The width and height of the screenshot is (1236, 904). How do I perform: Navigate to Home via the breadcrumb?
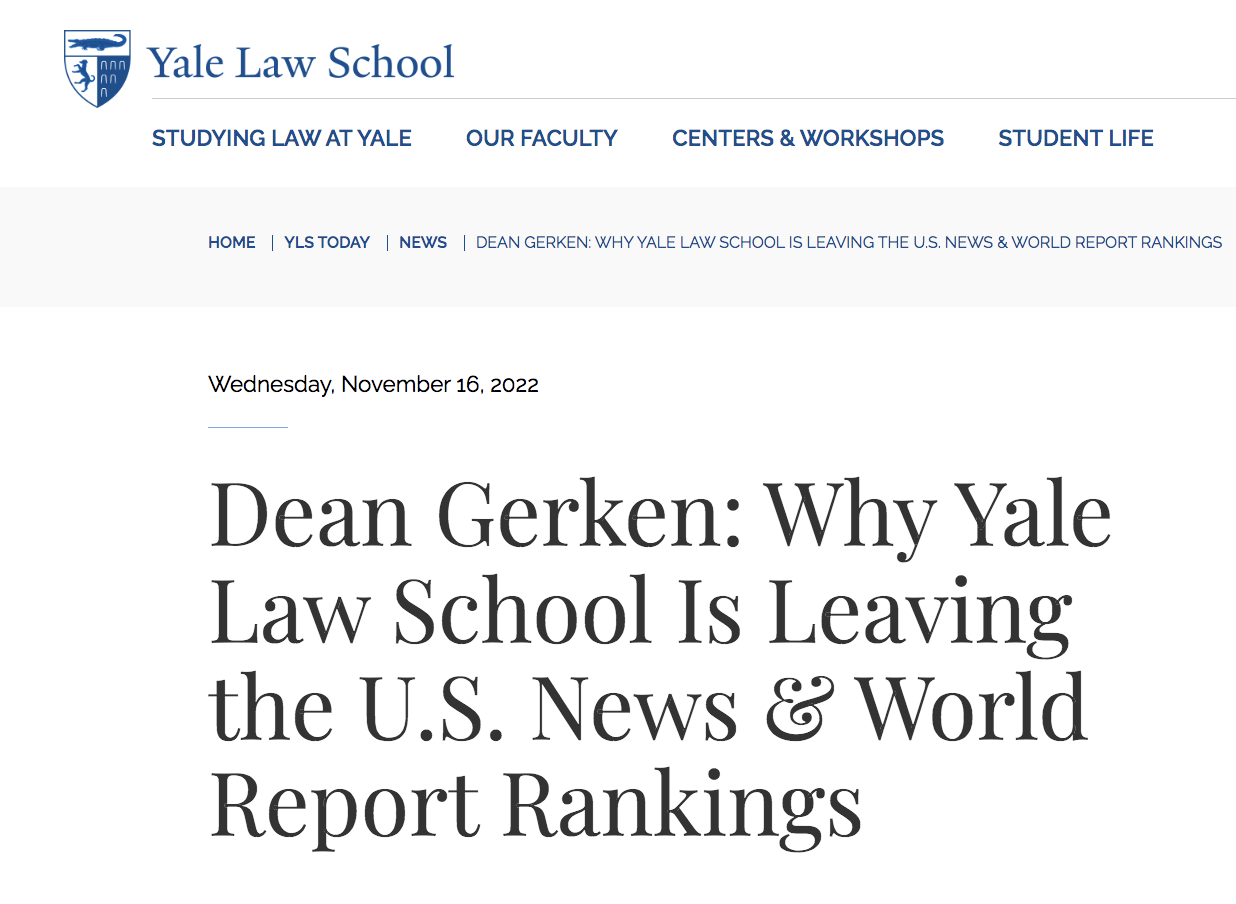(x=231, y=242)
